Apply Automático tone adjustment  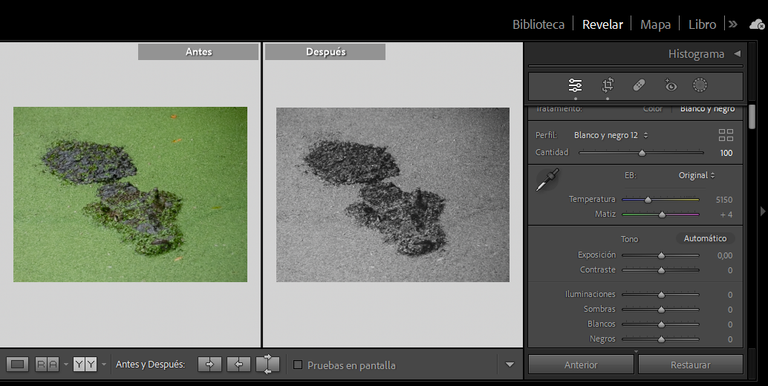point(705,239)
